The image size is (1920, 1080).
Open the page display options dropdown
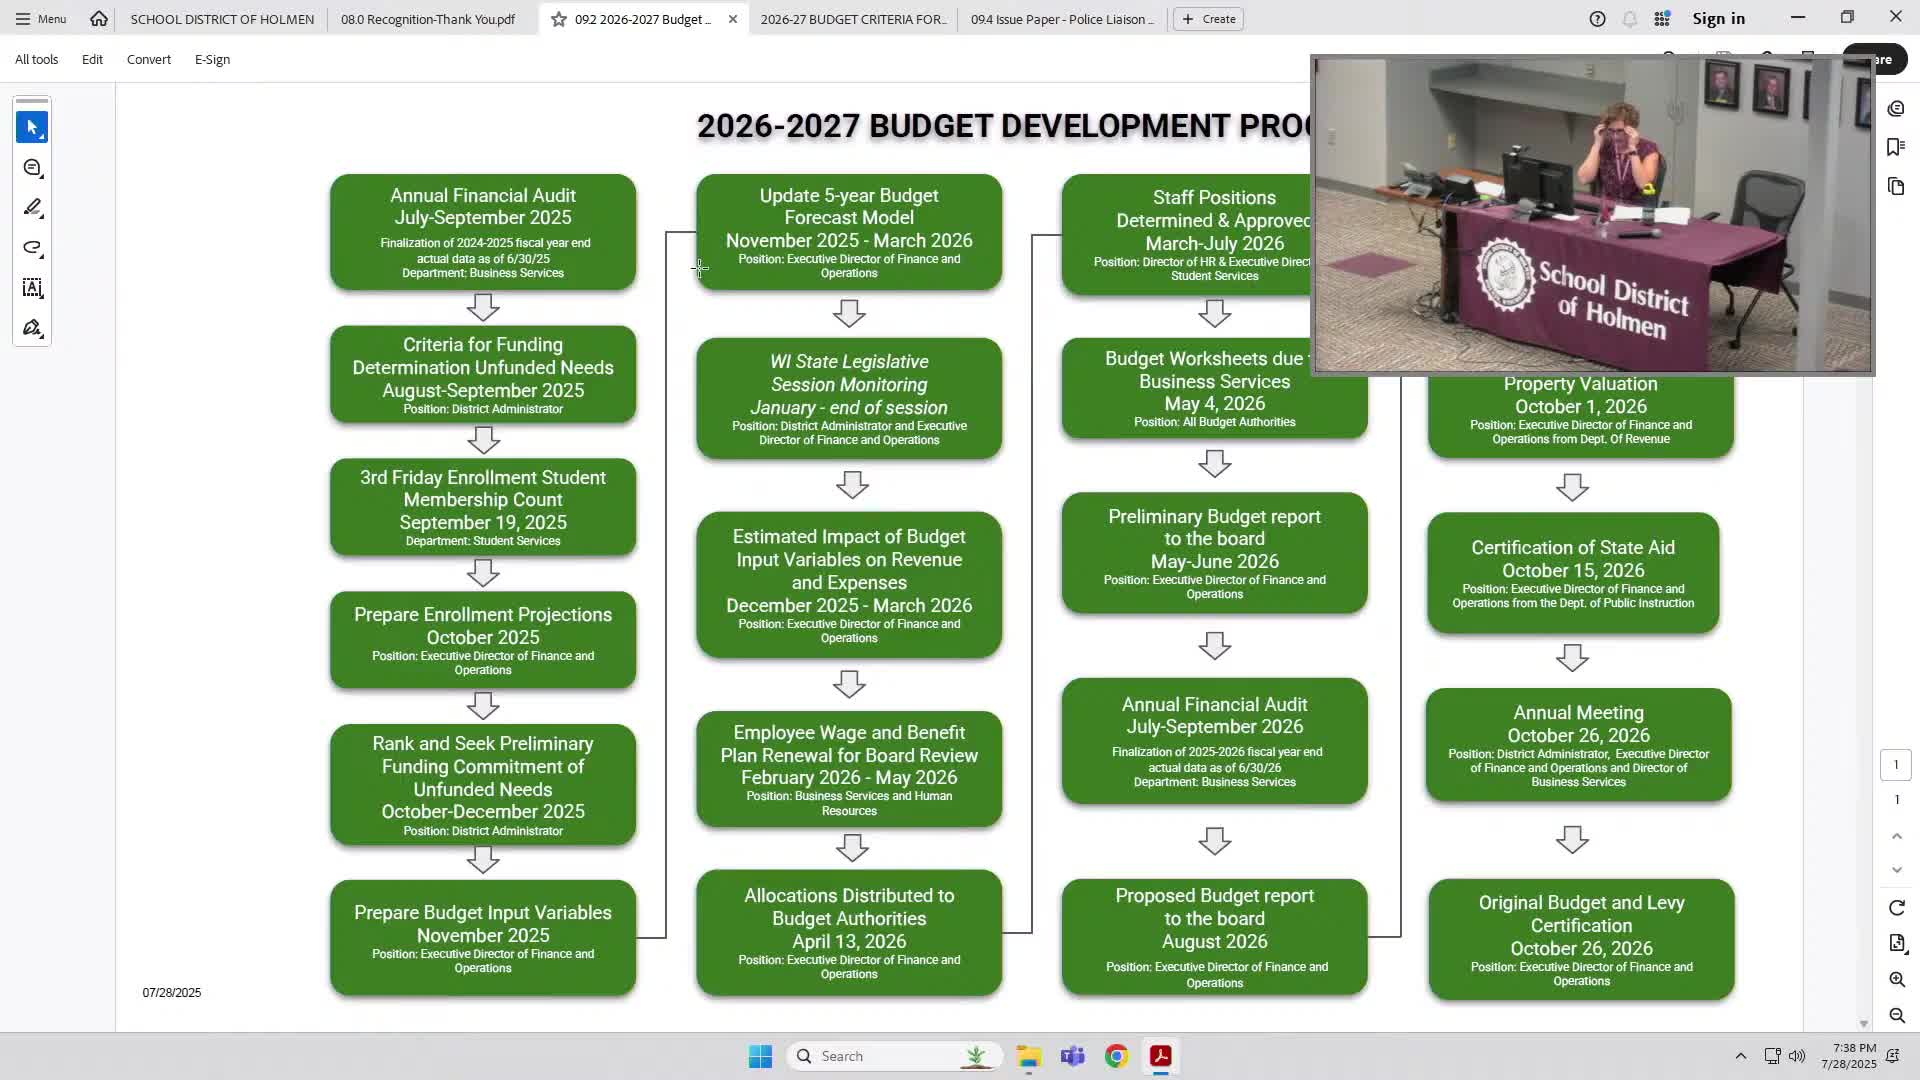tap(1897, 944)
